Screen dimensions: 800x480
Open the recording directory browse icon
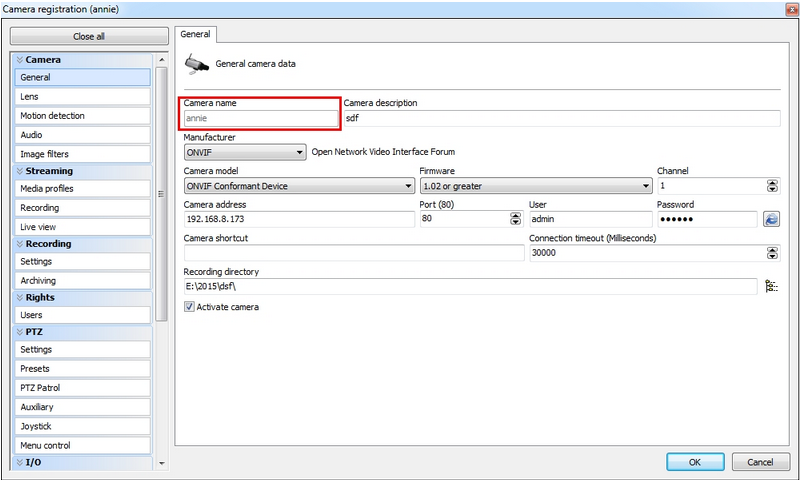point(771,286)
